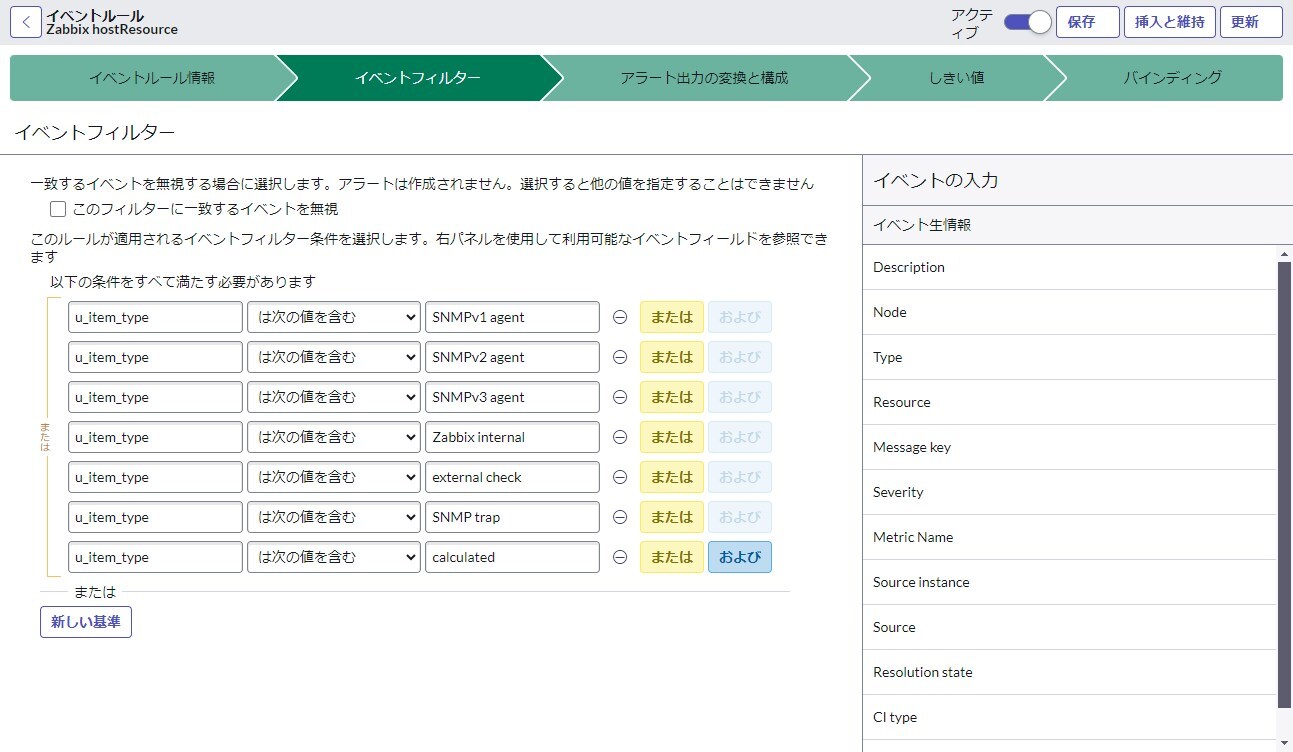Open operator dropdown for SNMPv1 agent row
1293x752 pixels.
point(334,317)
